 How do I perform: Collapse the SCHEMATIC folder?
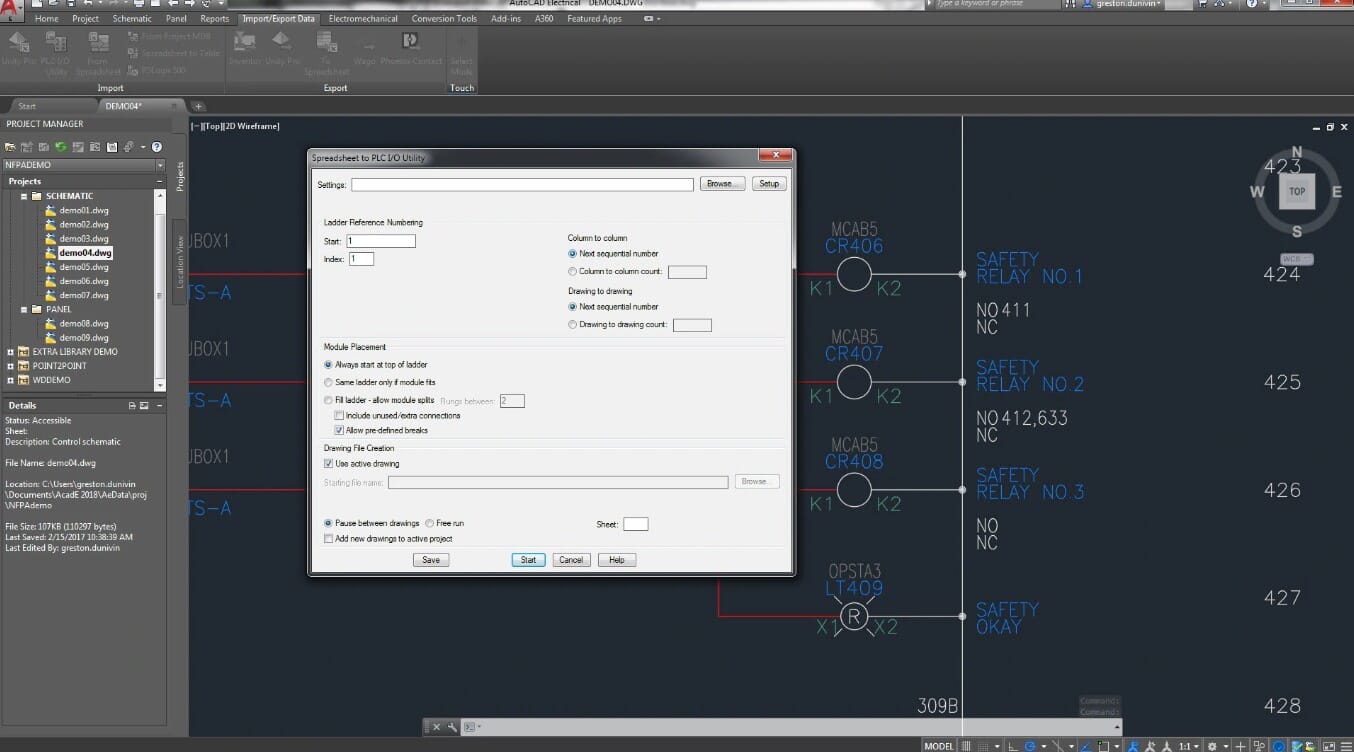[24, 195]
